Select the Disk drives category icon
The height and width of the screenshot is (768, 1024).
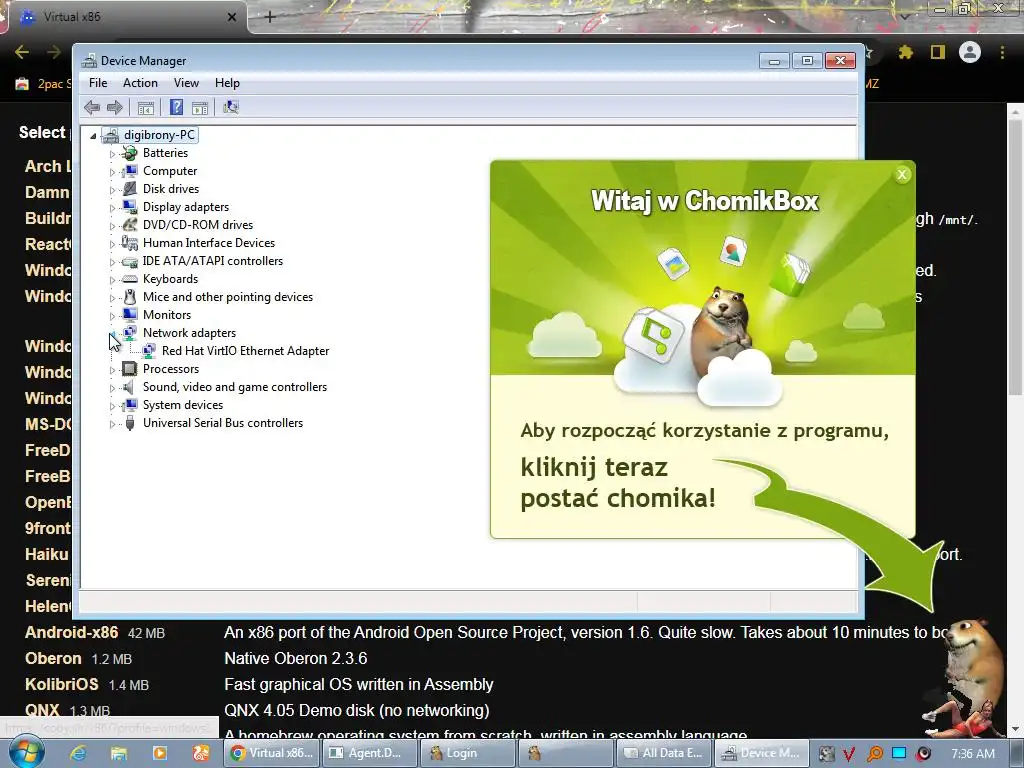click(130, 189)
